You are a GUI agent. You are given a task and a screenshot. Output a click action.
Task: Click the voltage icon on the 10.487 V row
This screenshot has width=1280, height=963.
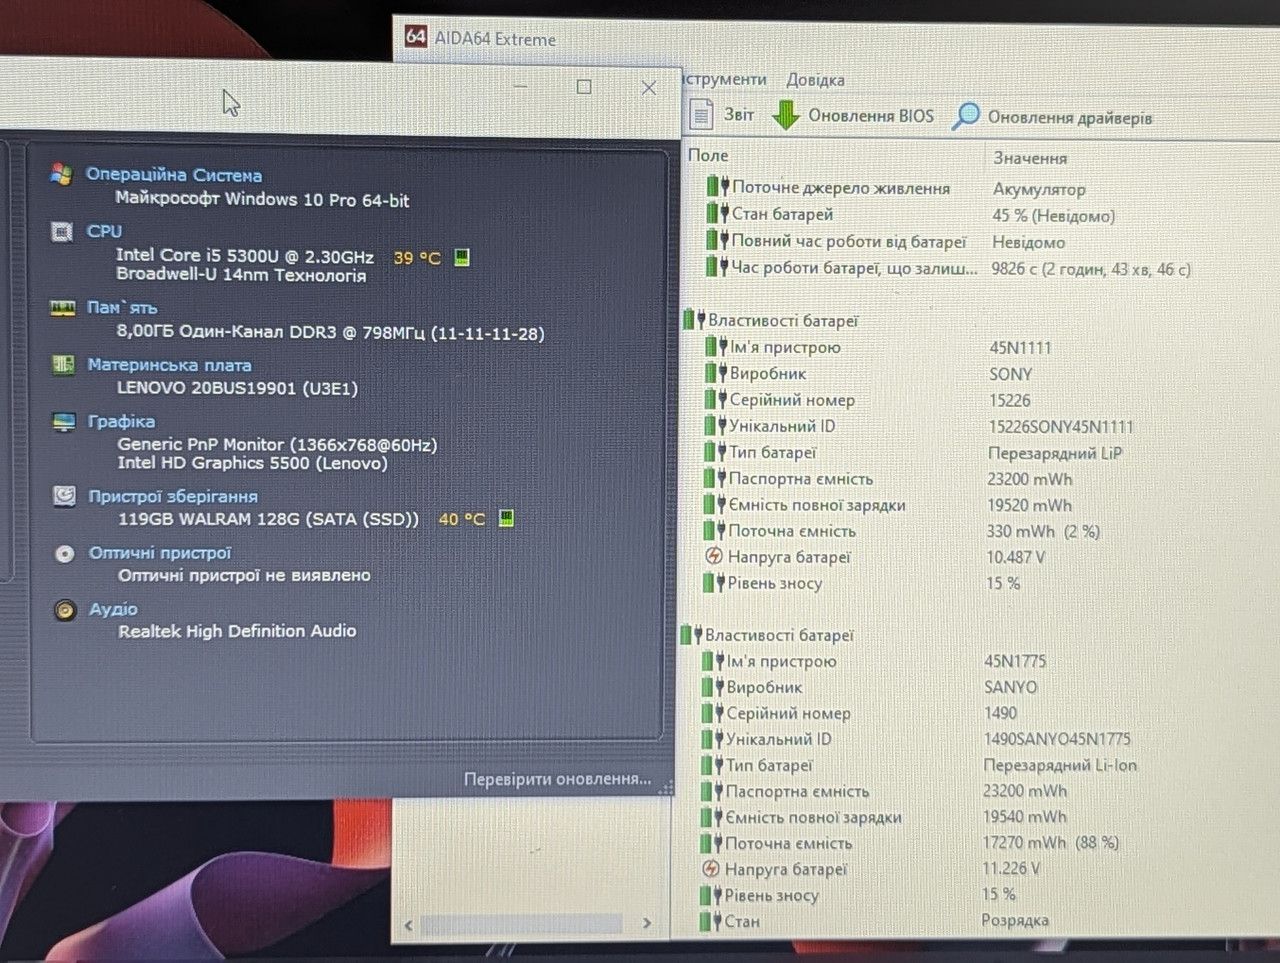714,556
